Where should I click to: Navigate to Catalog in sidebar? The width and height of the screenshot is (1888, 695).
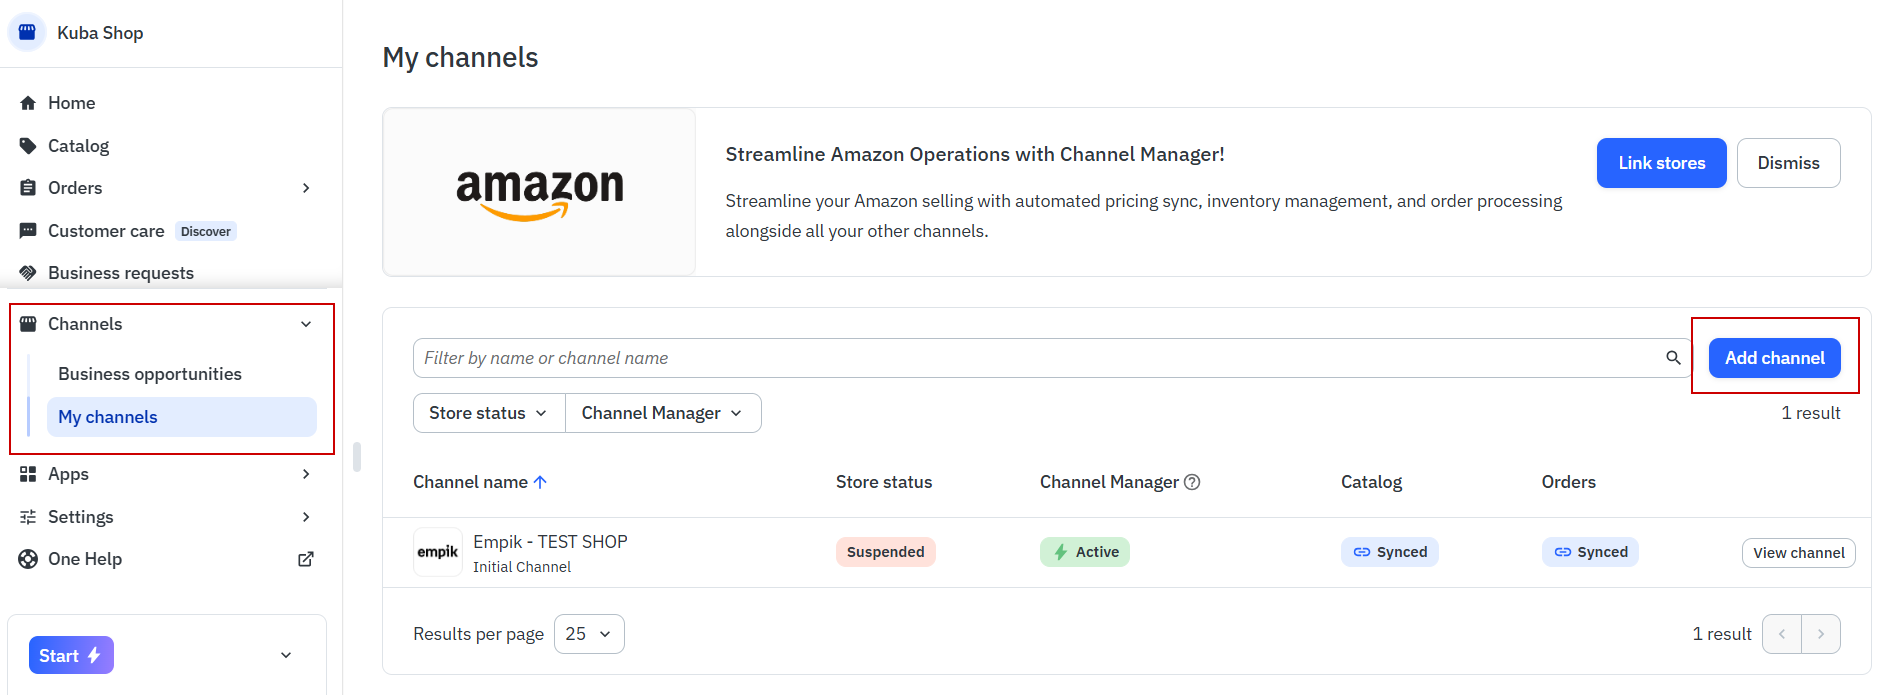(78, 146)
